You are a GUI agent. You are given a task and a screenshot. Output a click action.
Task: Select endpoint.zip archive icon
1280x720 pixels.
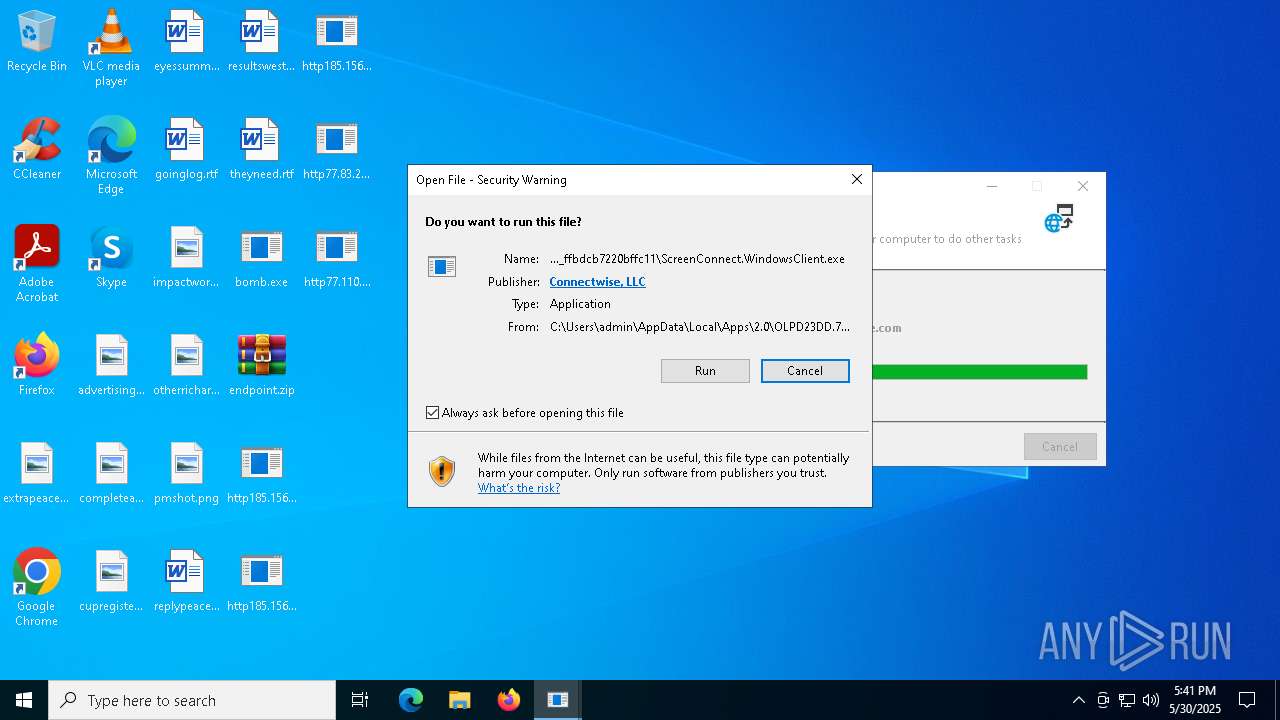(261, 365)
